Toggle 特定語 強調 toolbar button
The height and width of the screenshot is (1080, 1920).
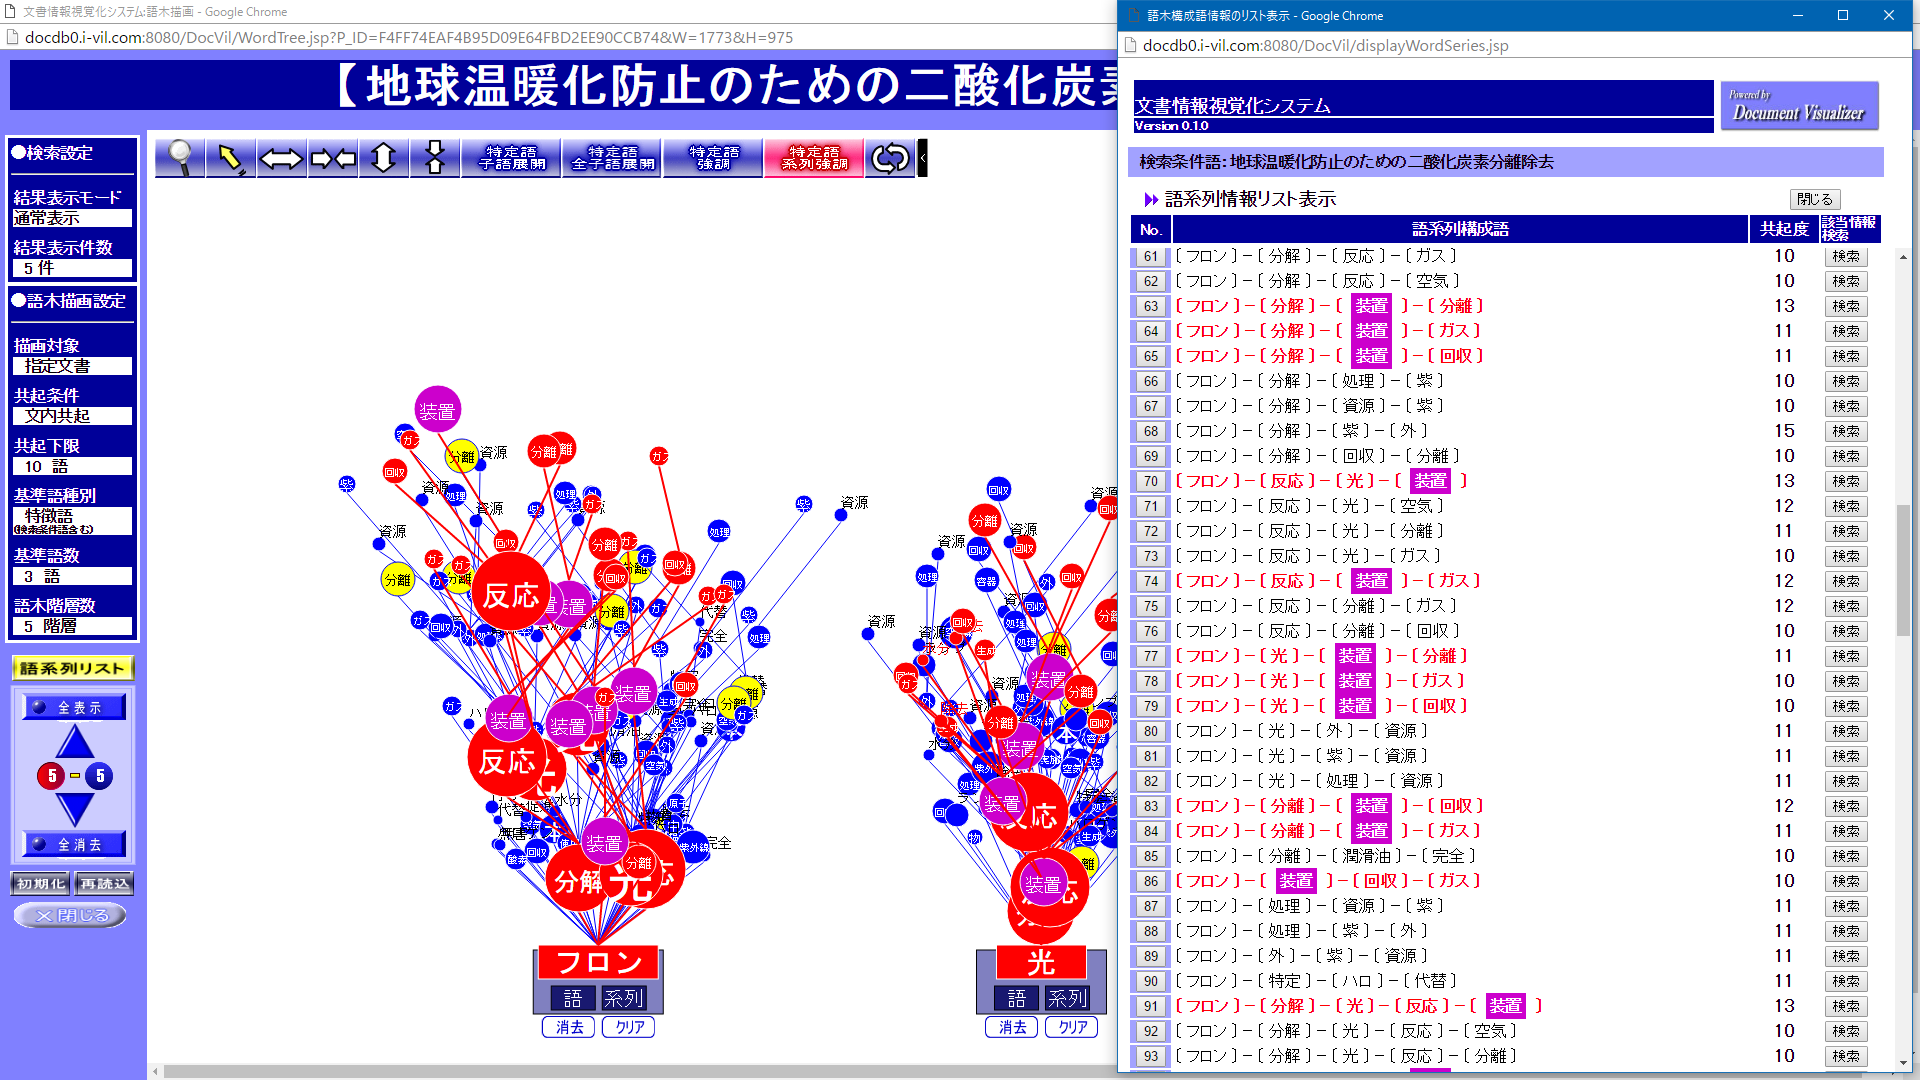pyautogui.click(x=713, y=158)
